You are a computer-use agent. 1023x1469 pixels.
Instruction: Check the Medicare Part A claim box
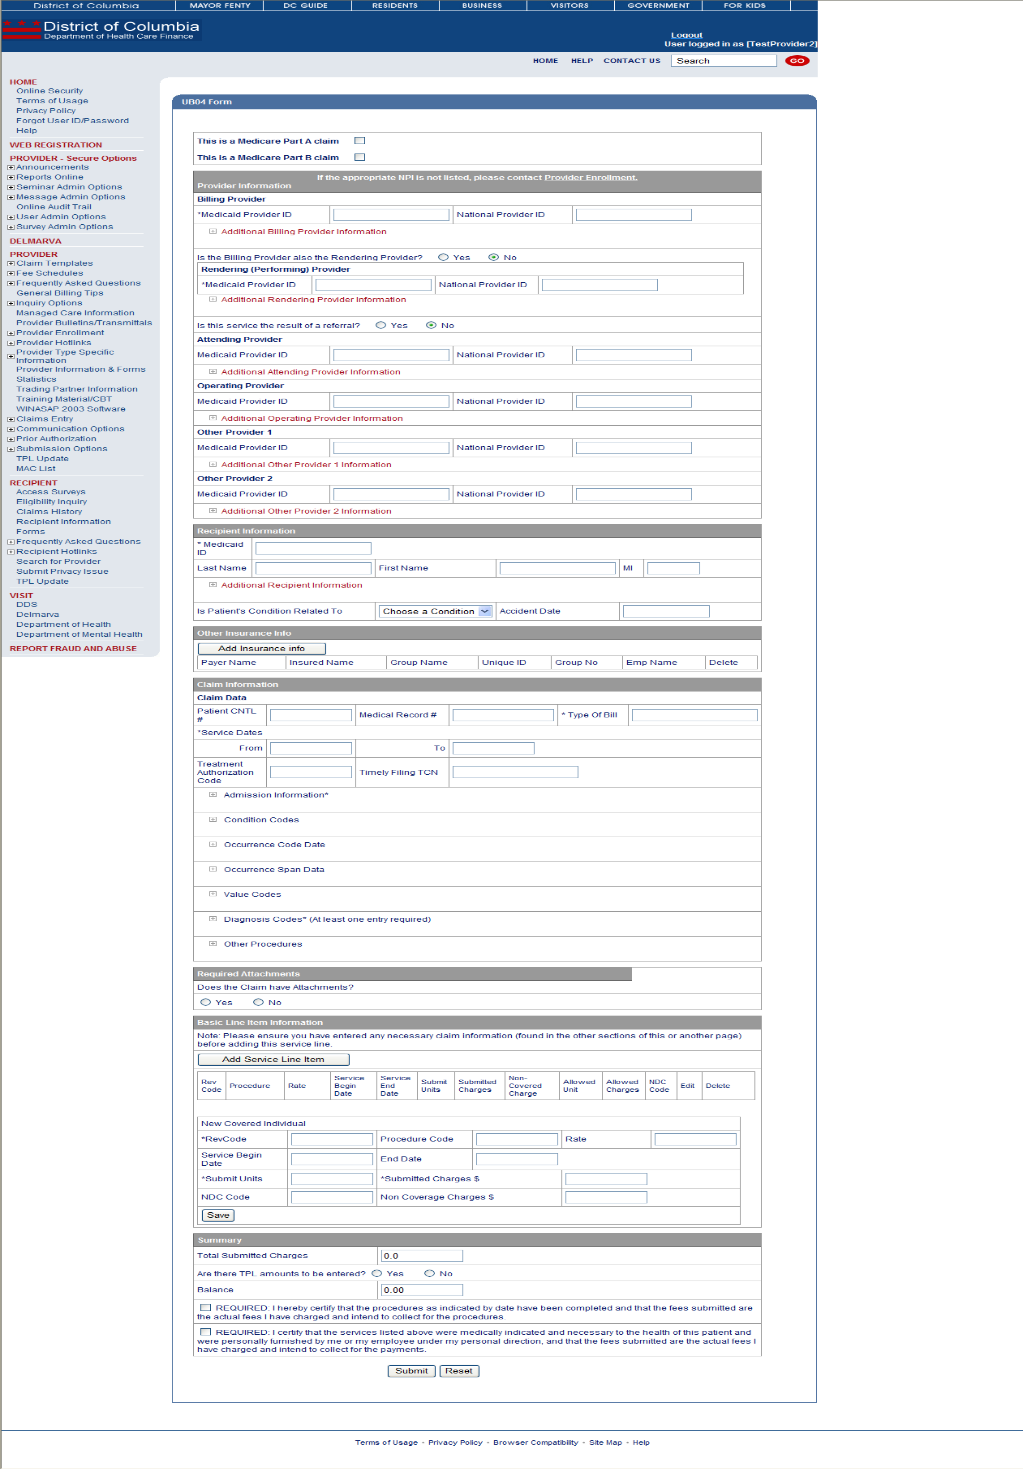point(360,141)
